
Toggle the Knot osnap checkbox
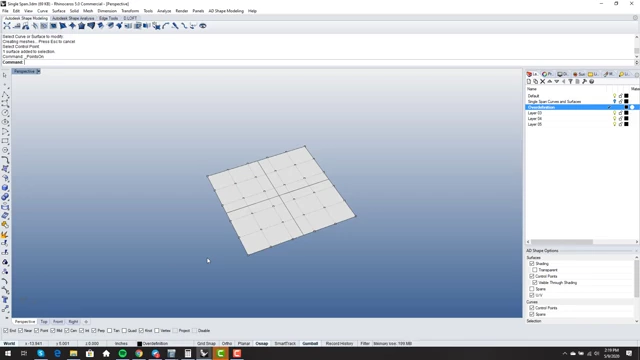[141, 331]
